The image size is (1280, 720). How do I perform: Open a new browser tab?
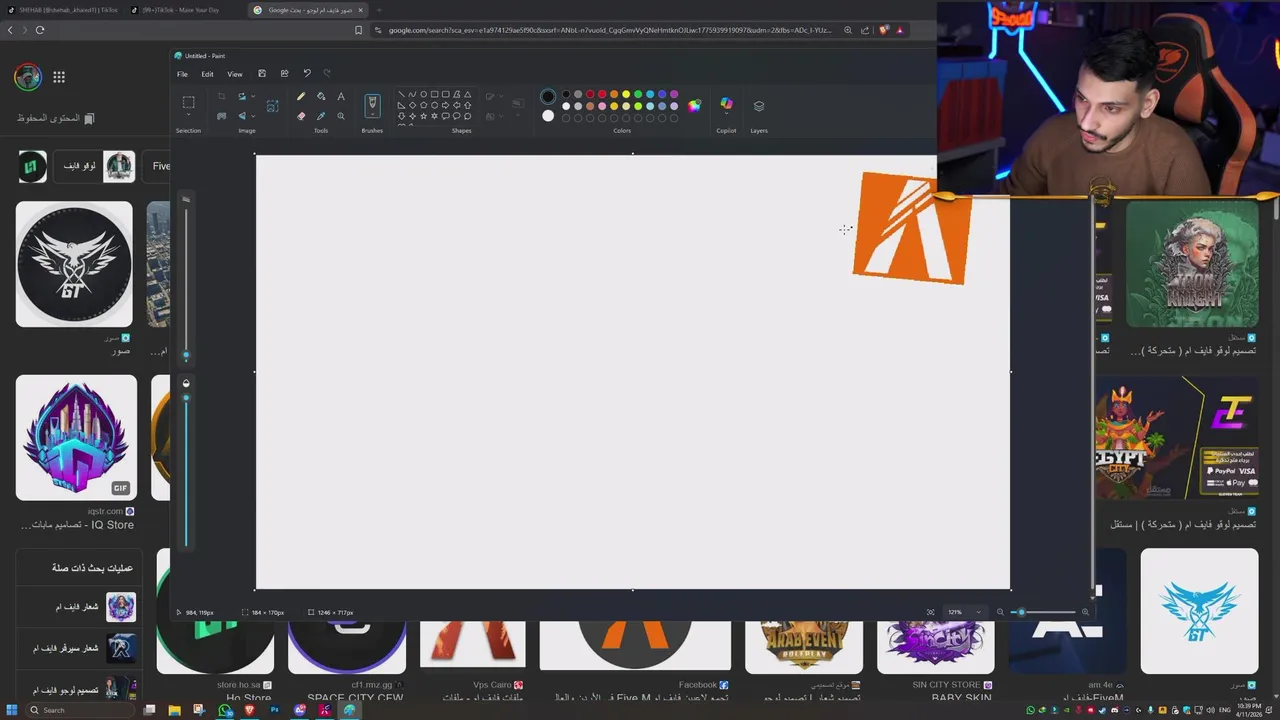click(x=379, y=10)
